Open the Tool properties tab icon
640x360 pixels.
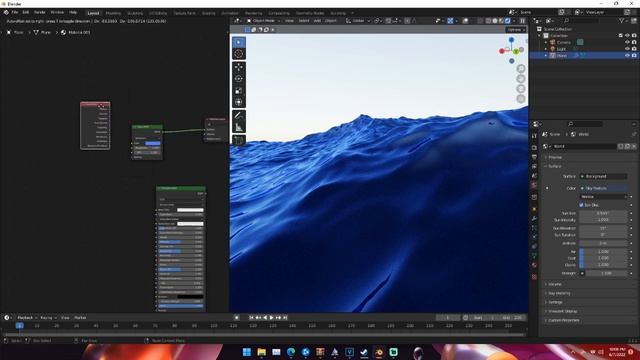pyautogui.click(x=534, y=136)
